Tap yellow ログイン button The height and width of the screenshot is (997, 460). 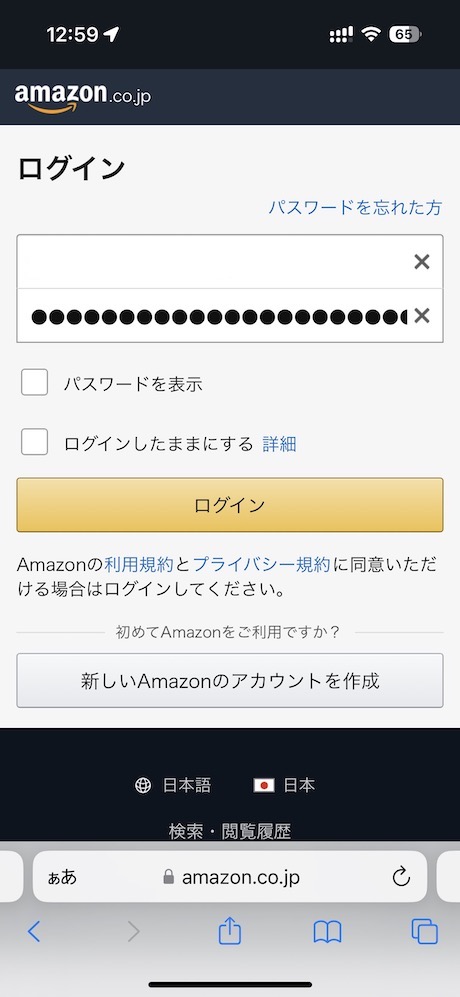[230, 505]
